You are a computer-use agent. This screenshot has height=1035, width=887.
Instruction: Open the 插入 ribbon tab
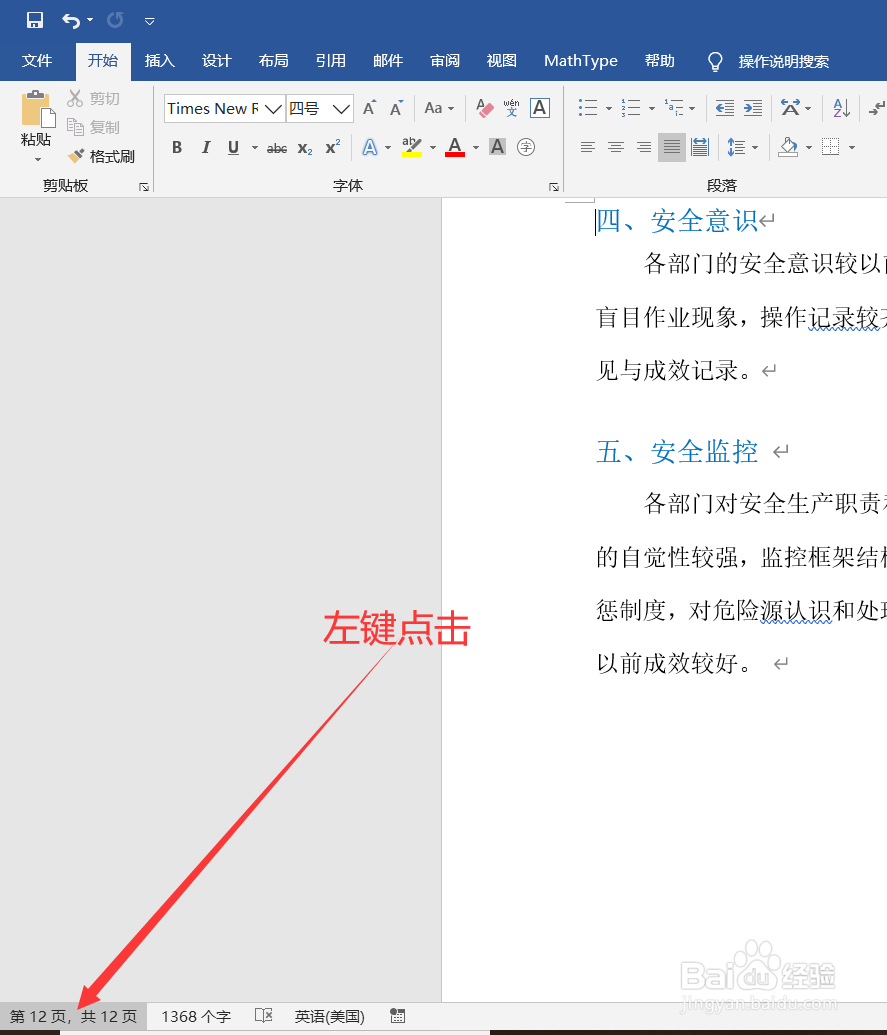point(159,61)
